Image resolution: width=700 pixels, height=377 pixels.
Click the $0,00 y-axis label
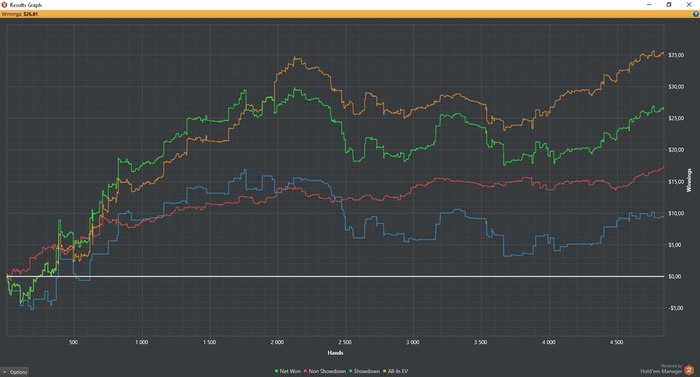point(676,276)
